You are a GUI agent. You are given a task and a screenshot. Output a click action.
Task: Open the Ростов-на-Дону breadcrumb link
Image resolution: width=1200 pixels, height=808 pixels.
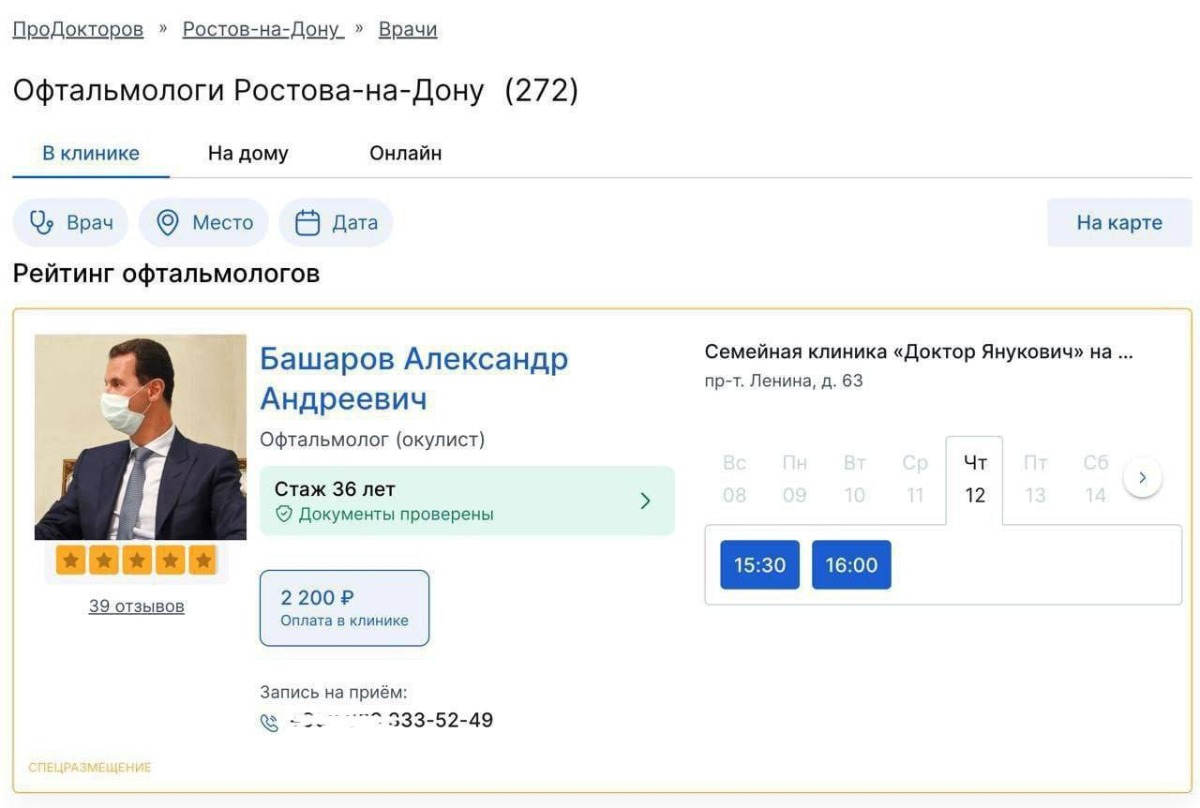pyautogui.click(x=262, y=29)
